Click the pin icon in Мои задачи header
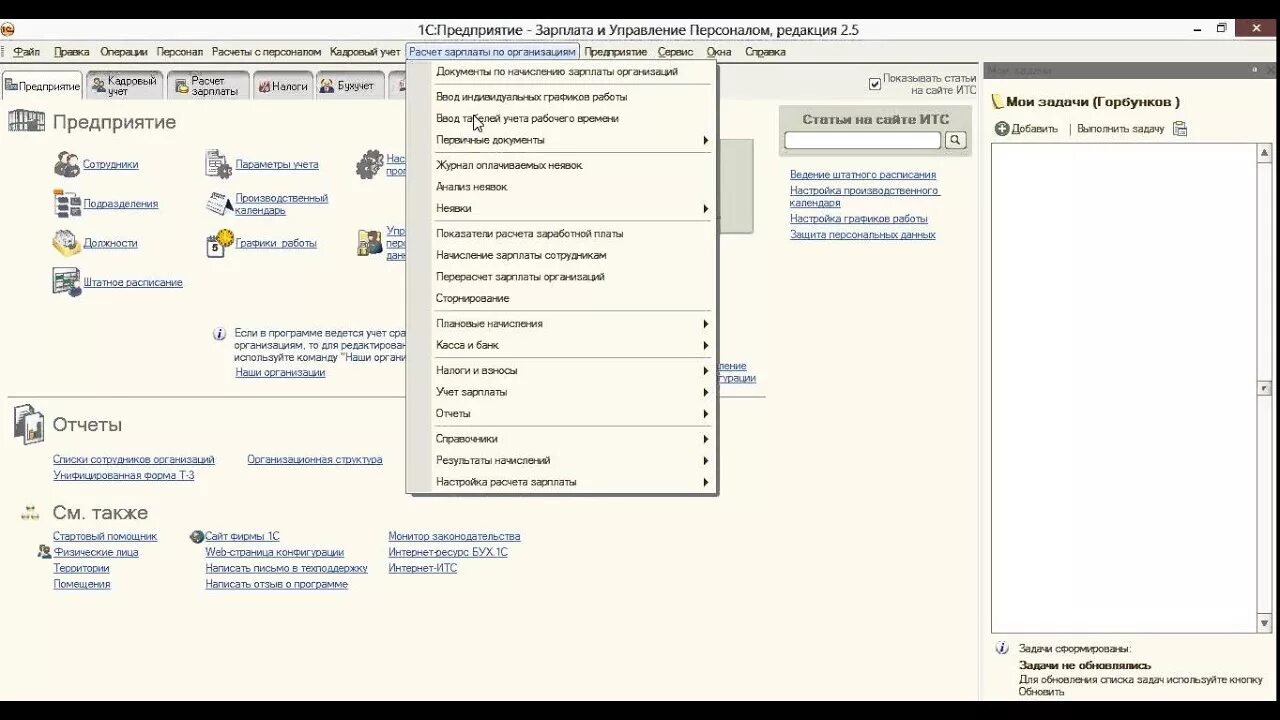The height and width of the screenshot is (720, 1280). [x=1254, y=70]
